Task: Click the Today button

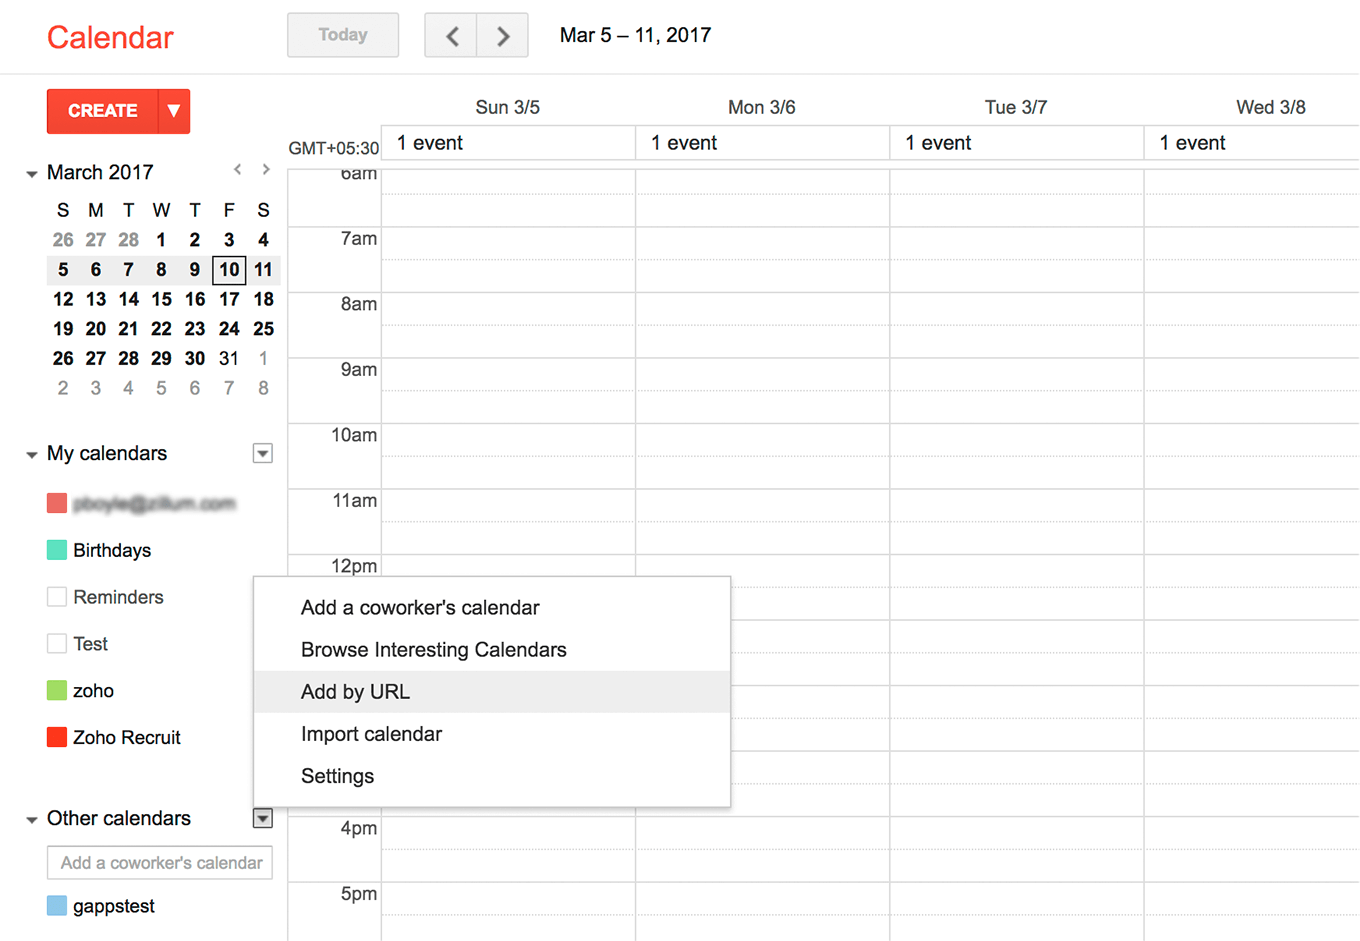Action: (x=343, y=35)
